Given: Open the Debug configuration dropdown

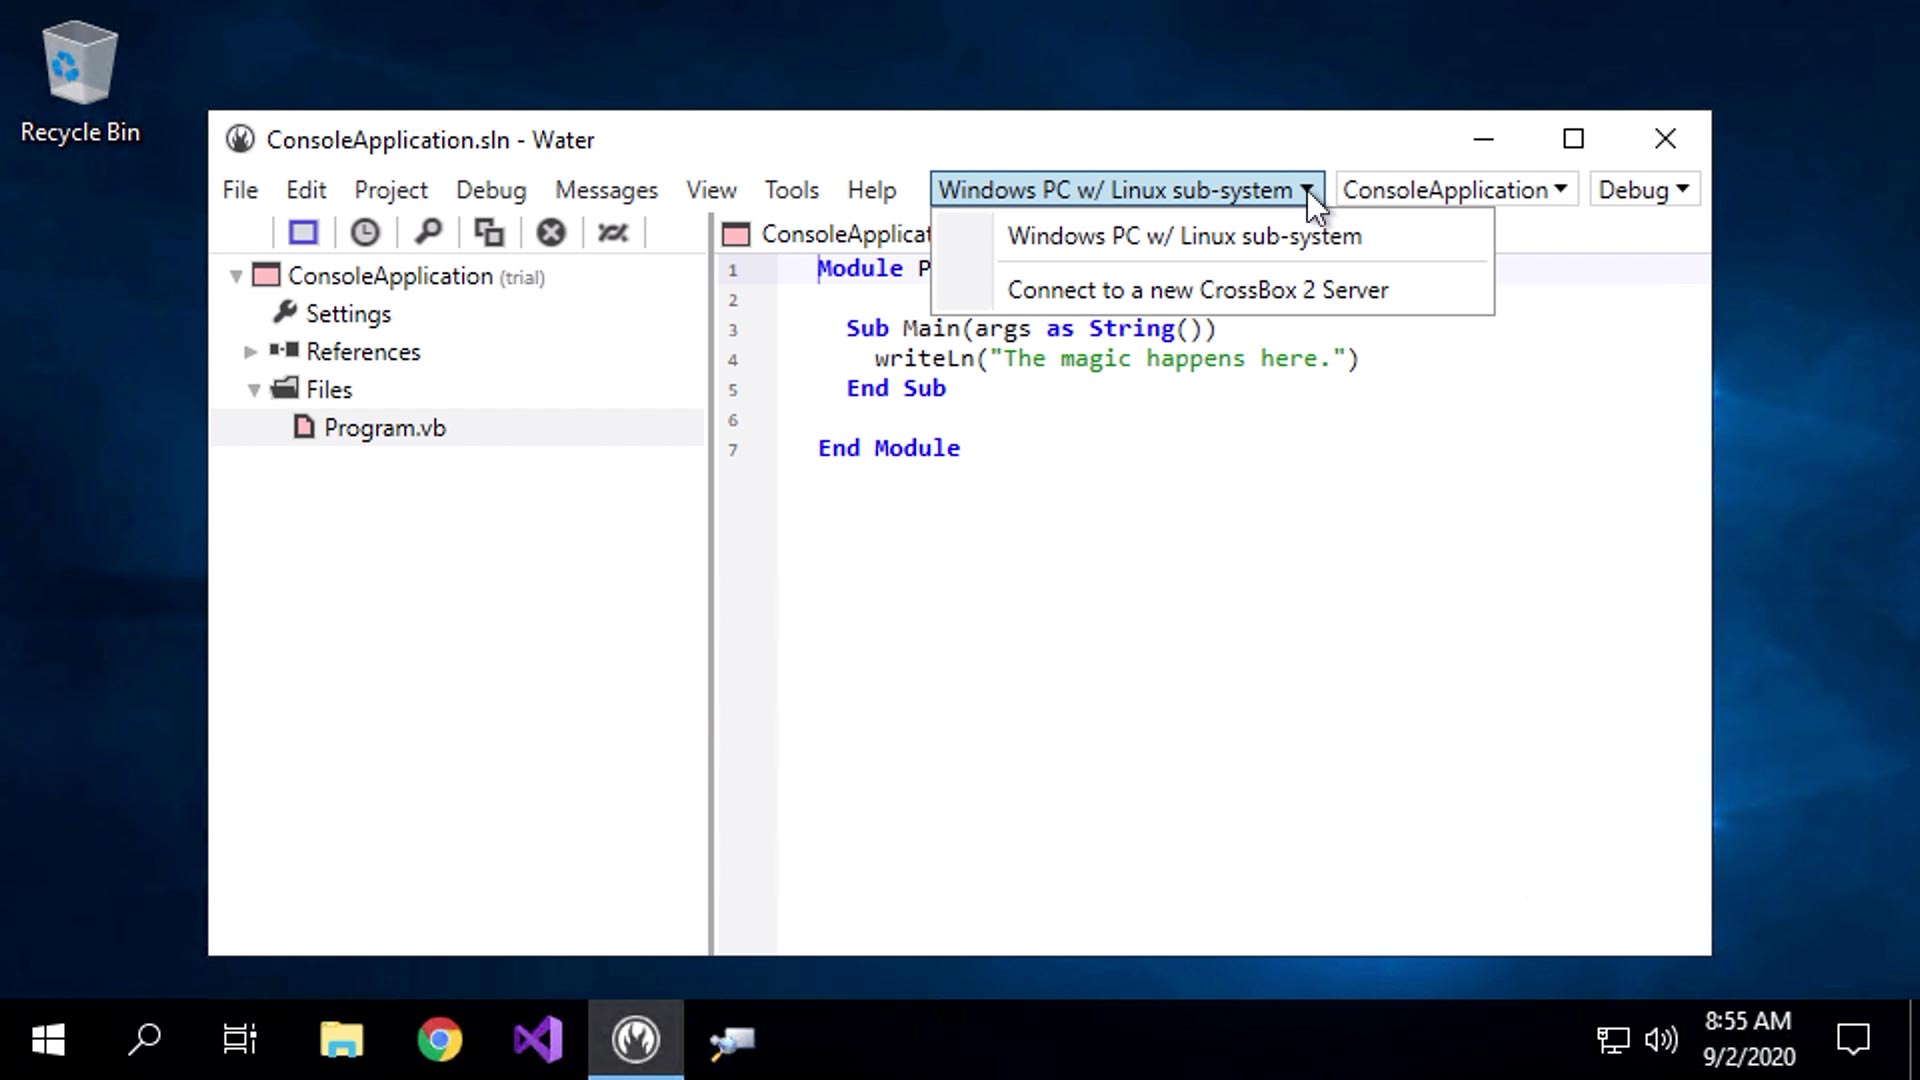Looking at the screenshot, I should point(1644,189).
